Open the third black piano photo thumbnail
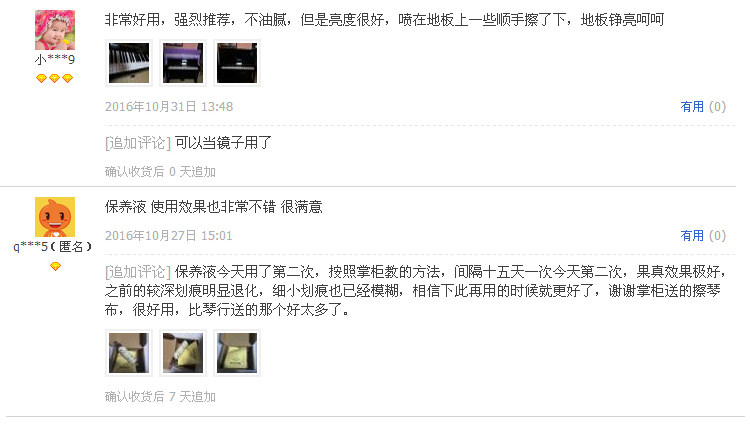Image resolution: width=750 pixels, height=430 pixels. (237, 63)
